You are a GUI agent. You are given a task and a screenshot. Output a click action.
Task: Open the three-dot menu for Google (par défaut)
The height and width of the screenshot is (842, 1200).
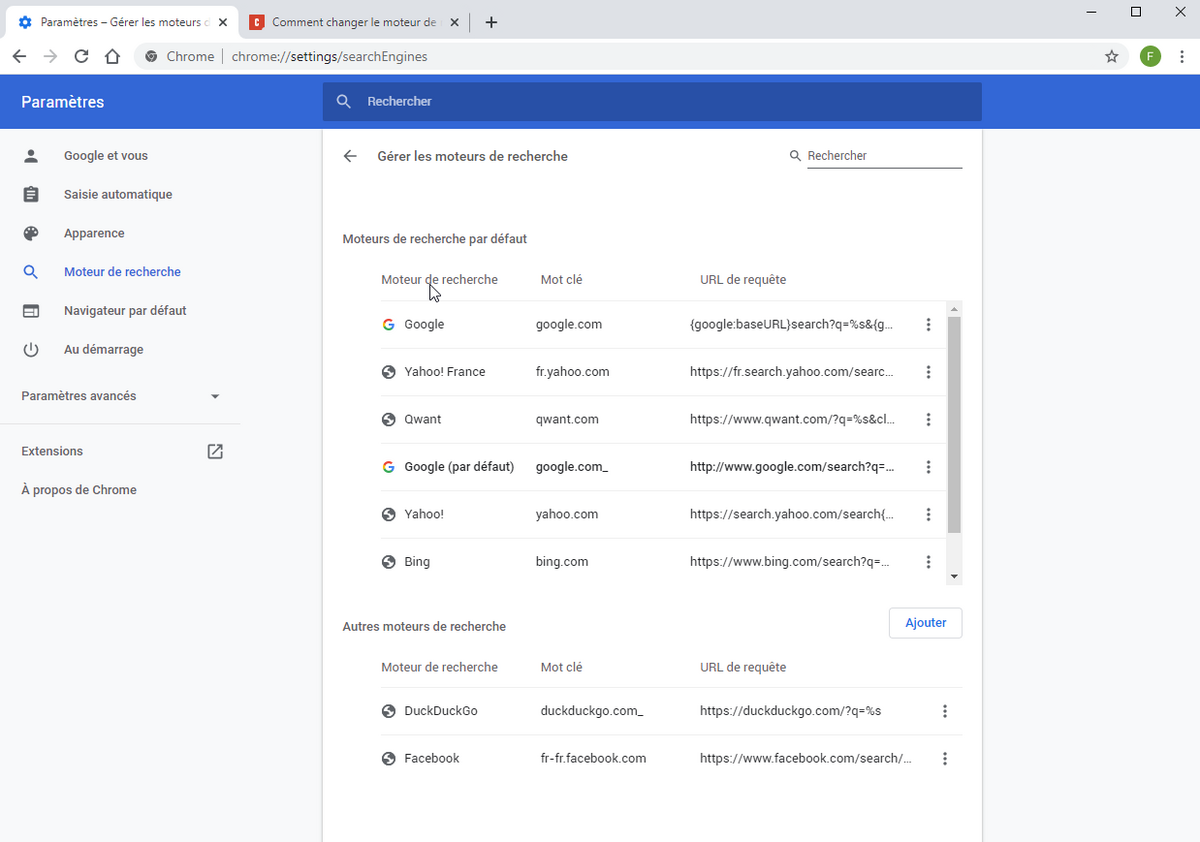point(928,467)
